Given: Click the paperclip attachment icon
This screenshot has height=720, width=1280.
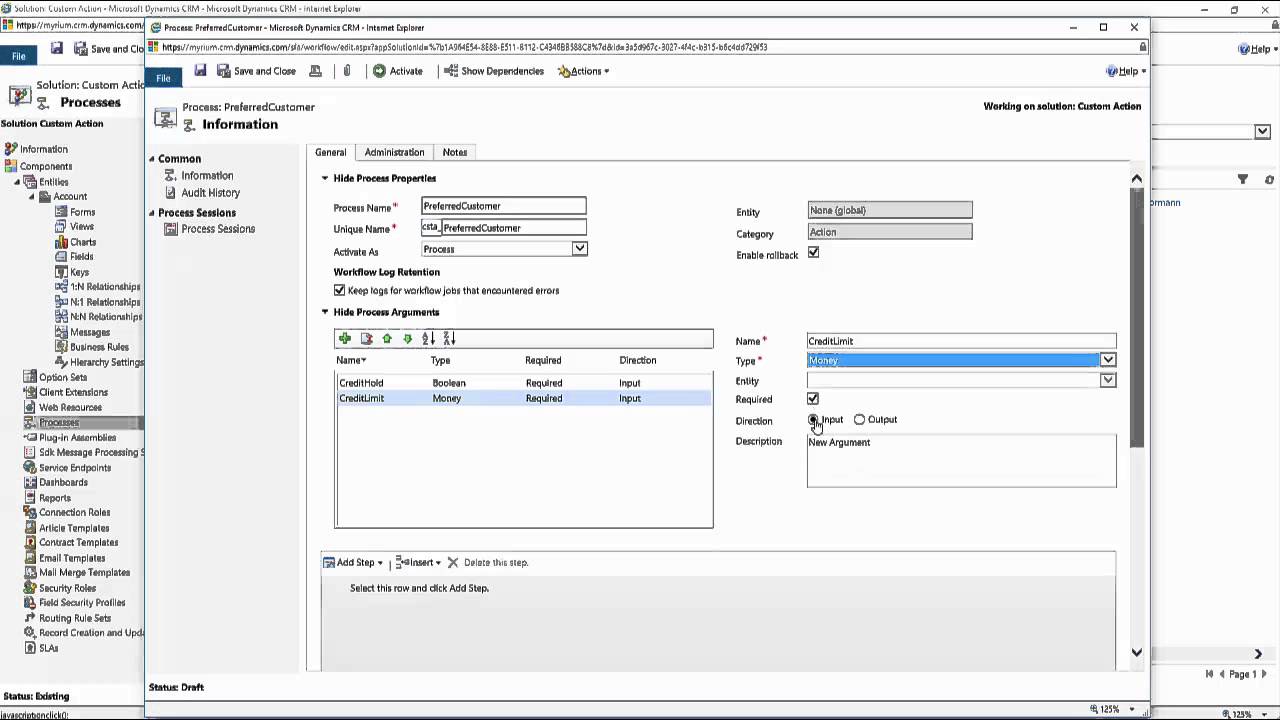Looking at the screenshot, I should pyautogui.click(x=347, y=71).
